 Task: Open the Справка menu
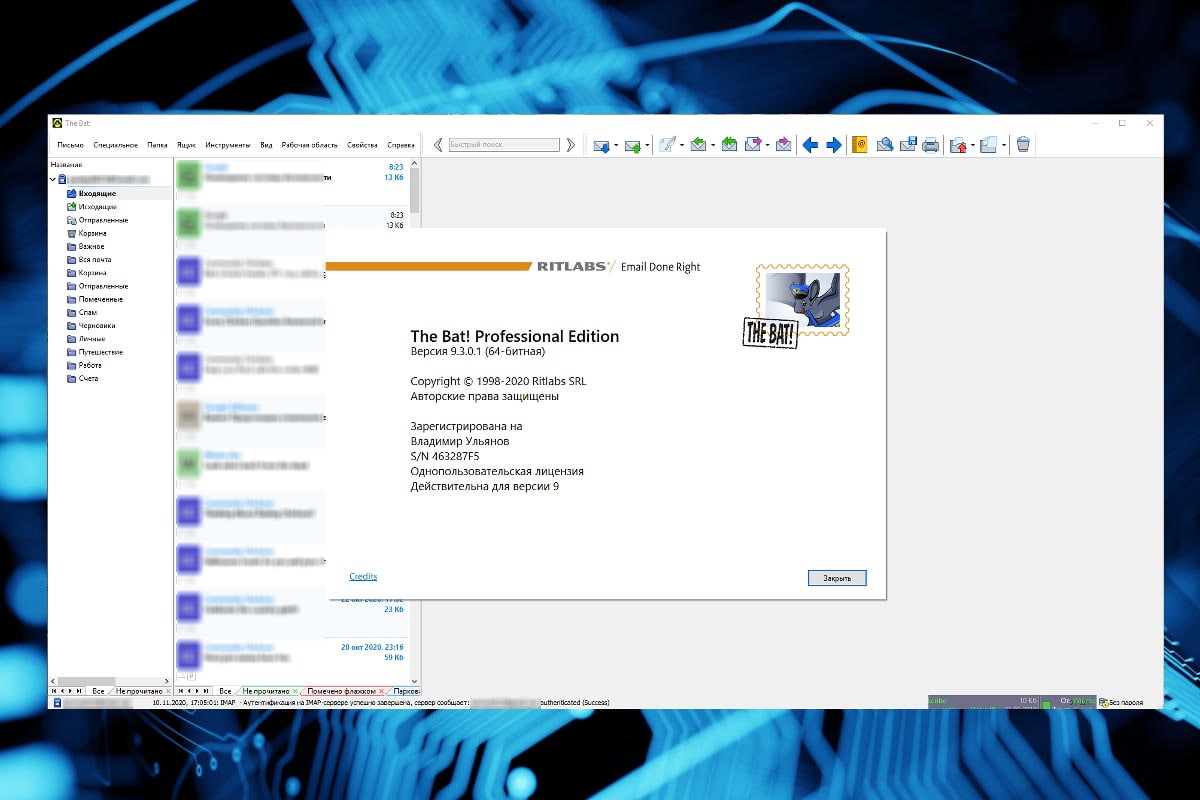pyautogui.click(x=401, y=145)
